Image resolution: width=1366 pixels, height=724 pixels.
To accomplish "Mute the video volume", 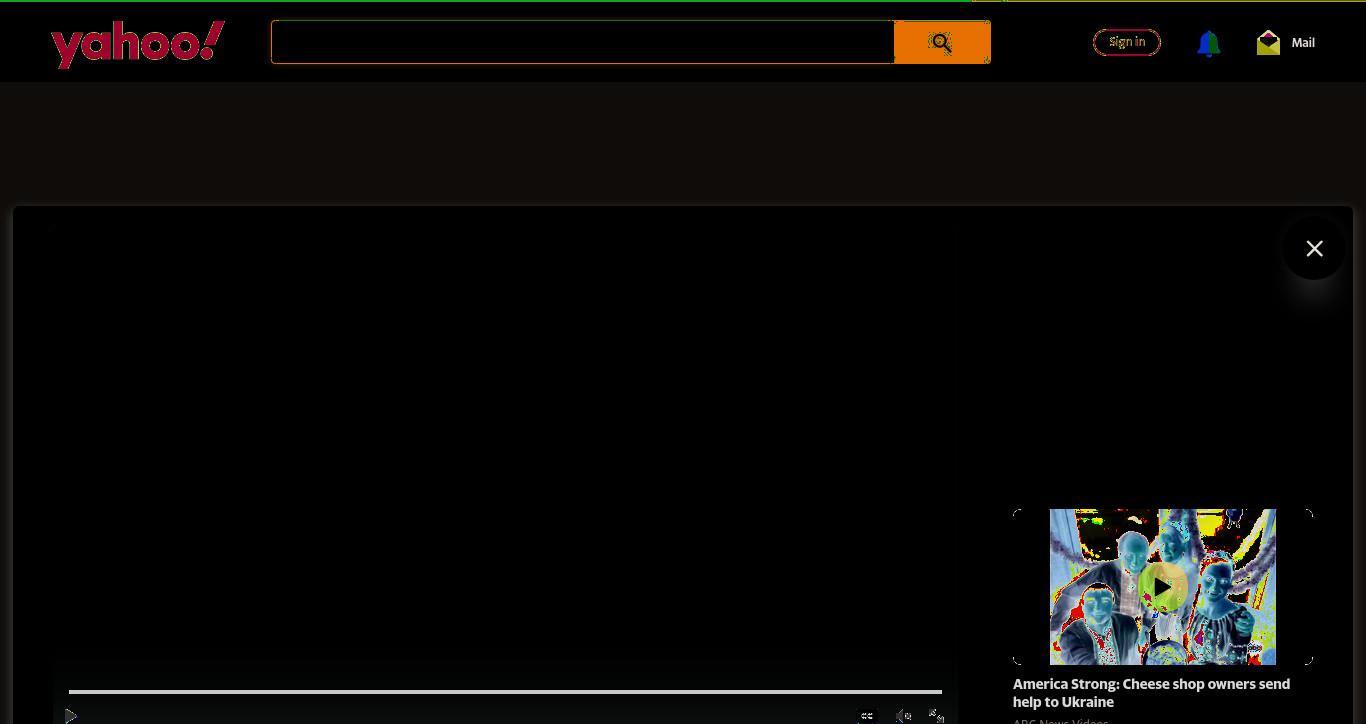I will point(903,716).
